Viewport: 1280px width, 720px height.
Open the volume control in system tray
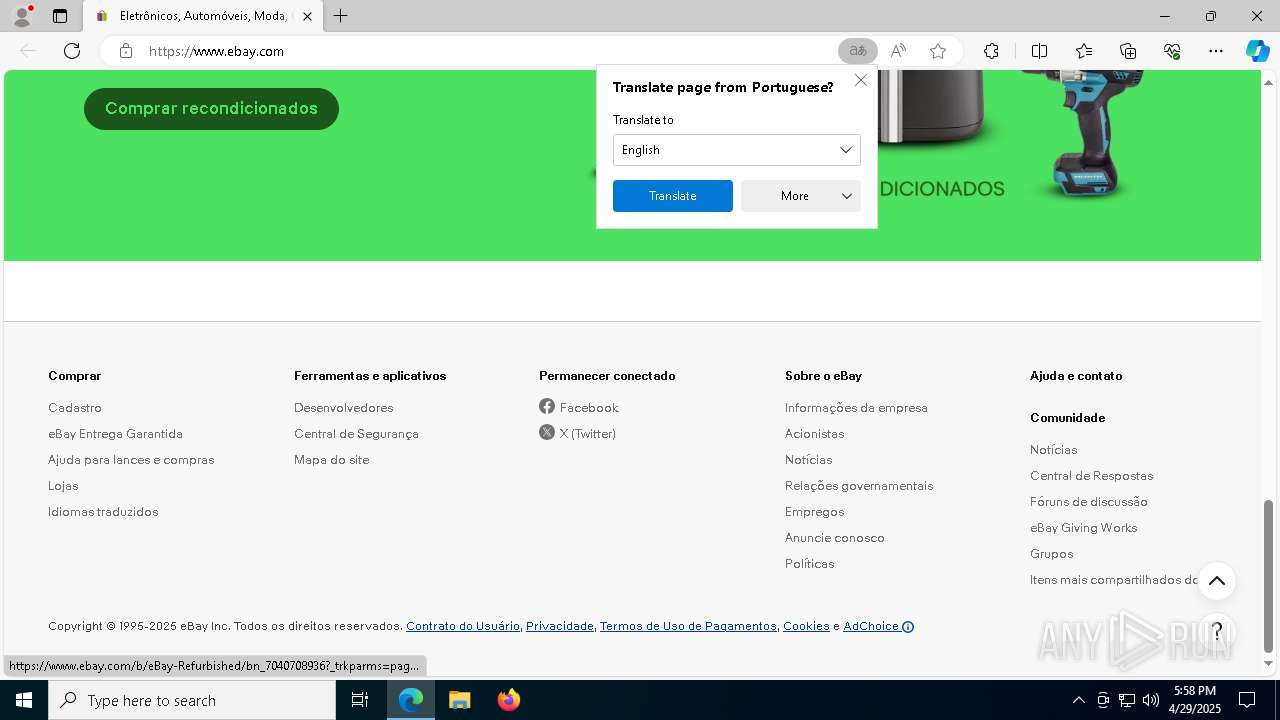pos(1151,700)
